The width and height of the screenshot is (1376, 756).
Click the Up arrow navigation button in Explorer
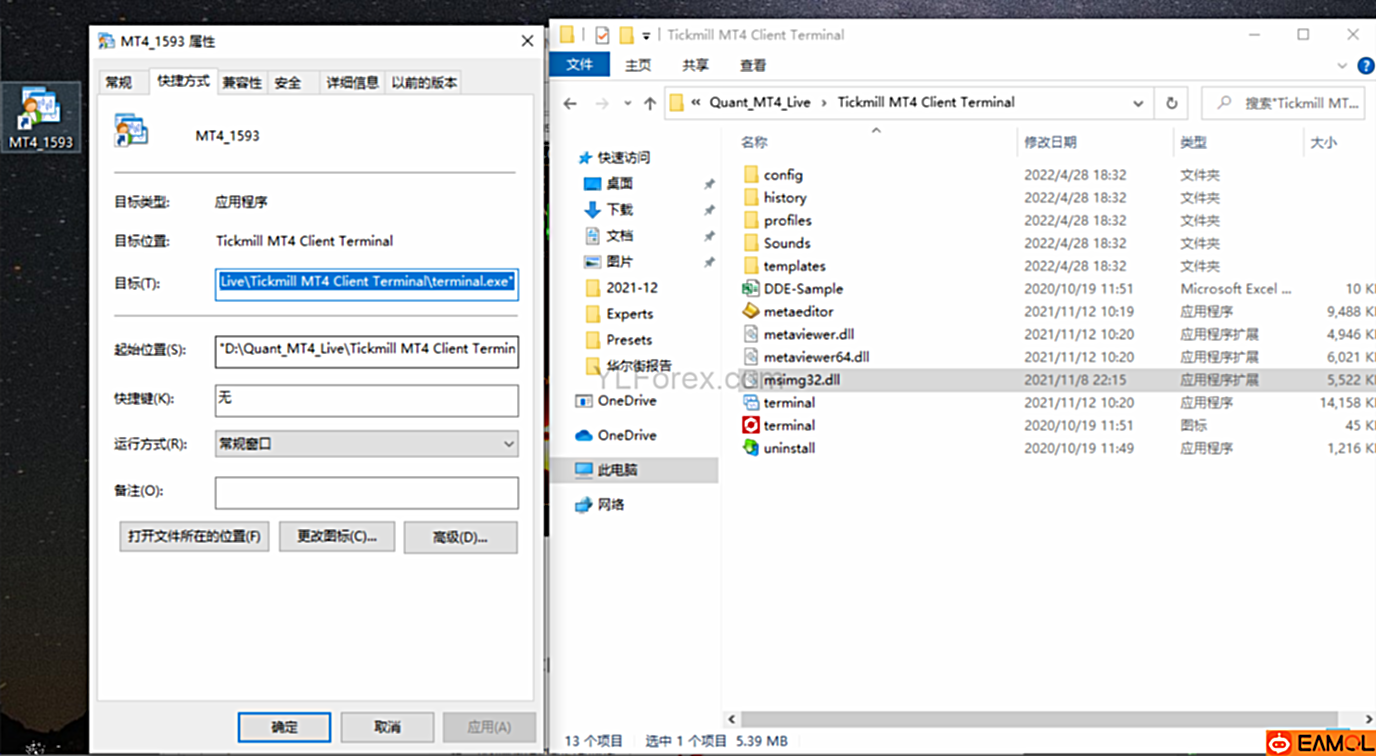coord(650,103)
